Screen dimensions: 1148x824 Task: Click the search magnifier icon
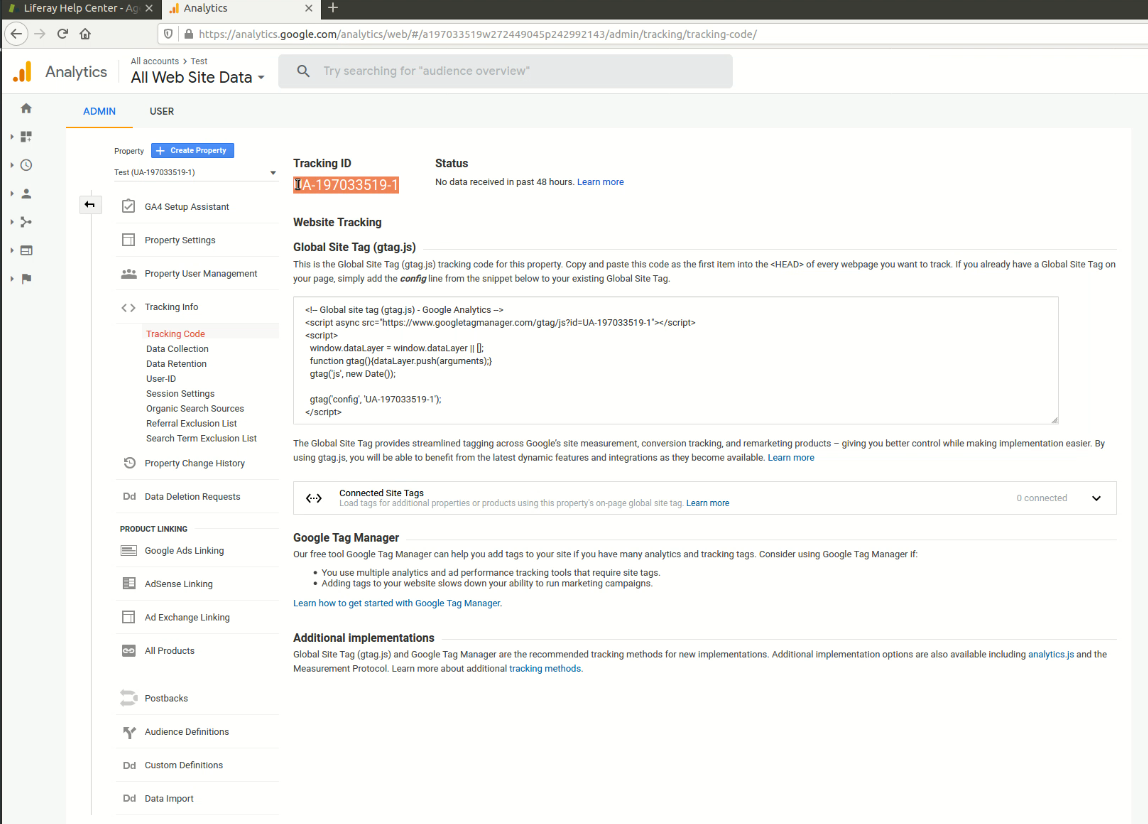pos(303,71)
